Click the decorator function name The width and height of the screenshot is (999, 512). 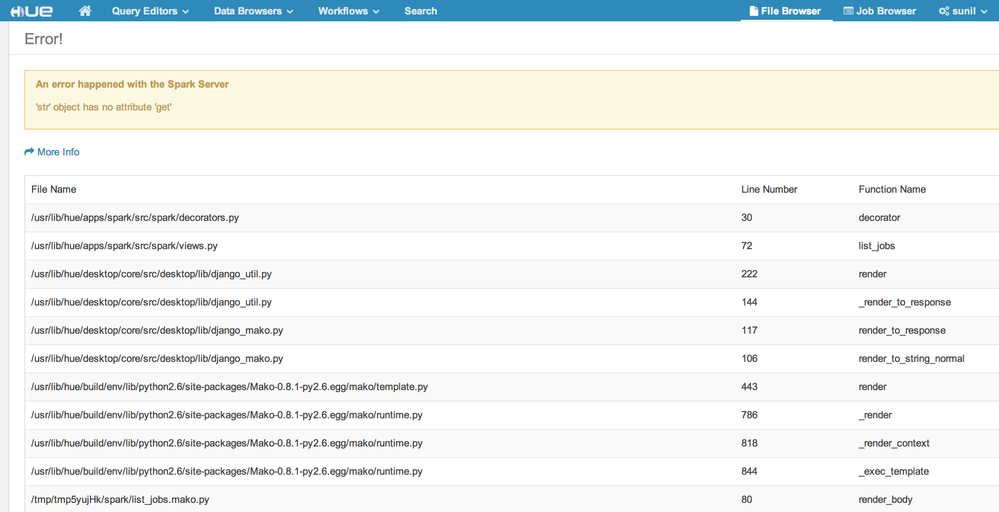point(879,218)
